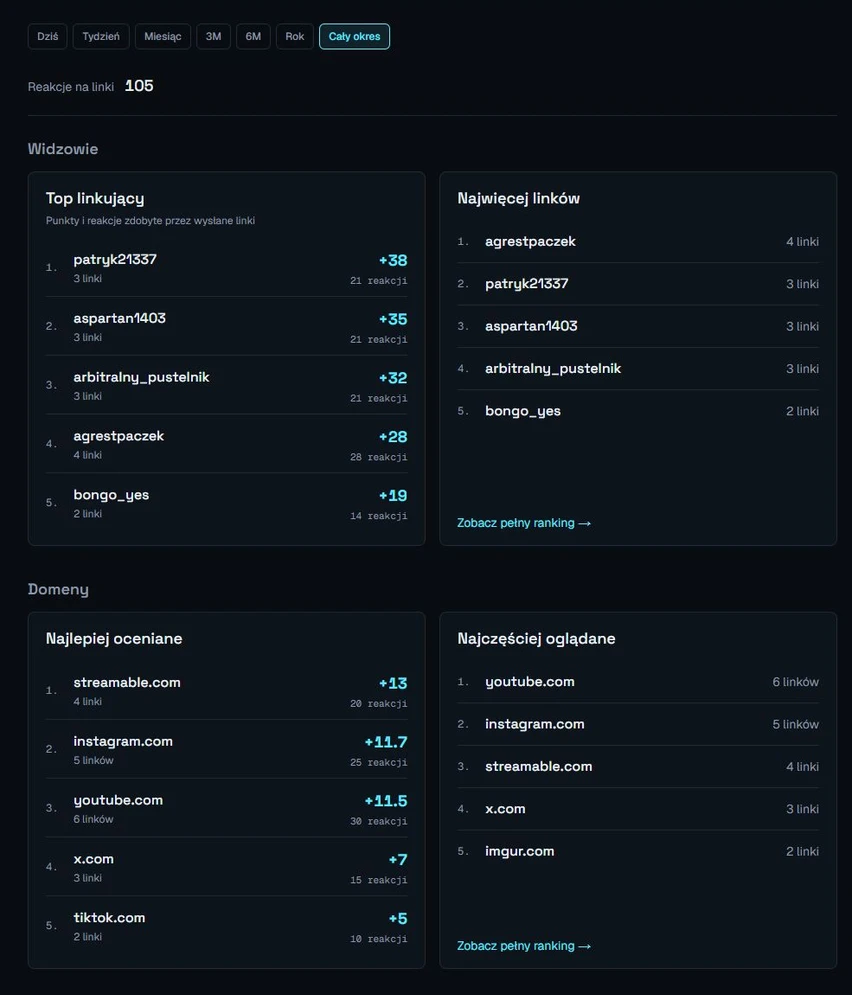Click imgur.com in Najczęściej oglądane
Image resolution: width=852 pixels, height=995 pixels.
[x=520, y=852]
